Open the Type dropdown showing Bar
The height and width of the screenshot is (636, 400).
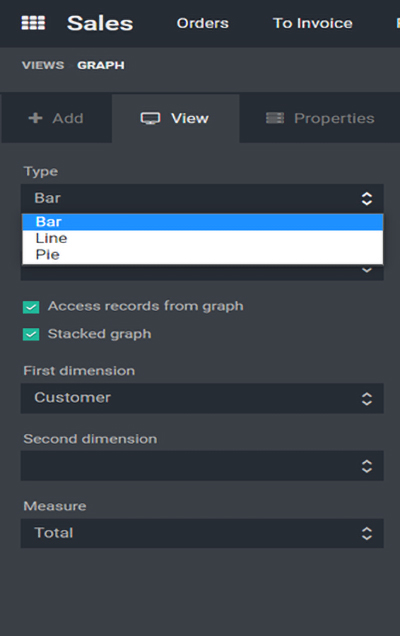tap(202, 198)
